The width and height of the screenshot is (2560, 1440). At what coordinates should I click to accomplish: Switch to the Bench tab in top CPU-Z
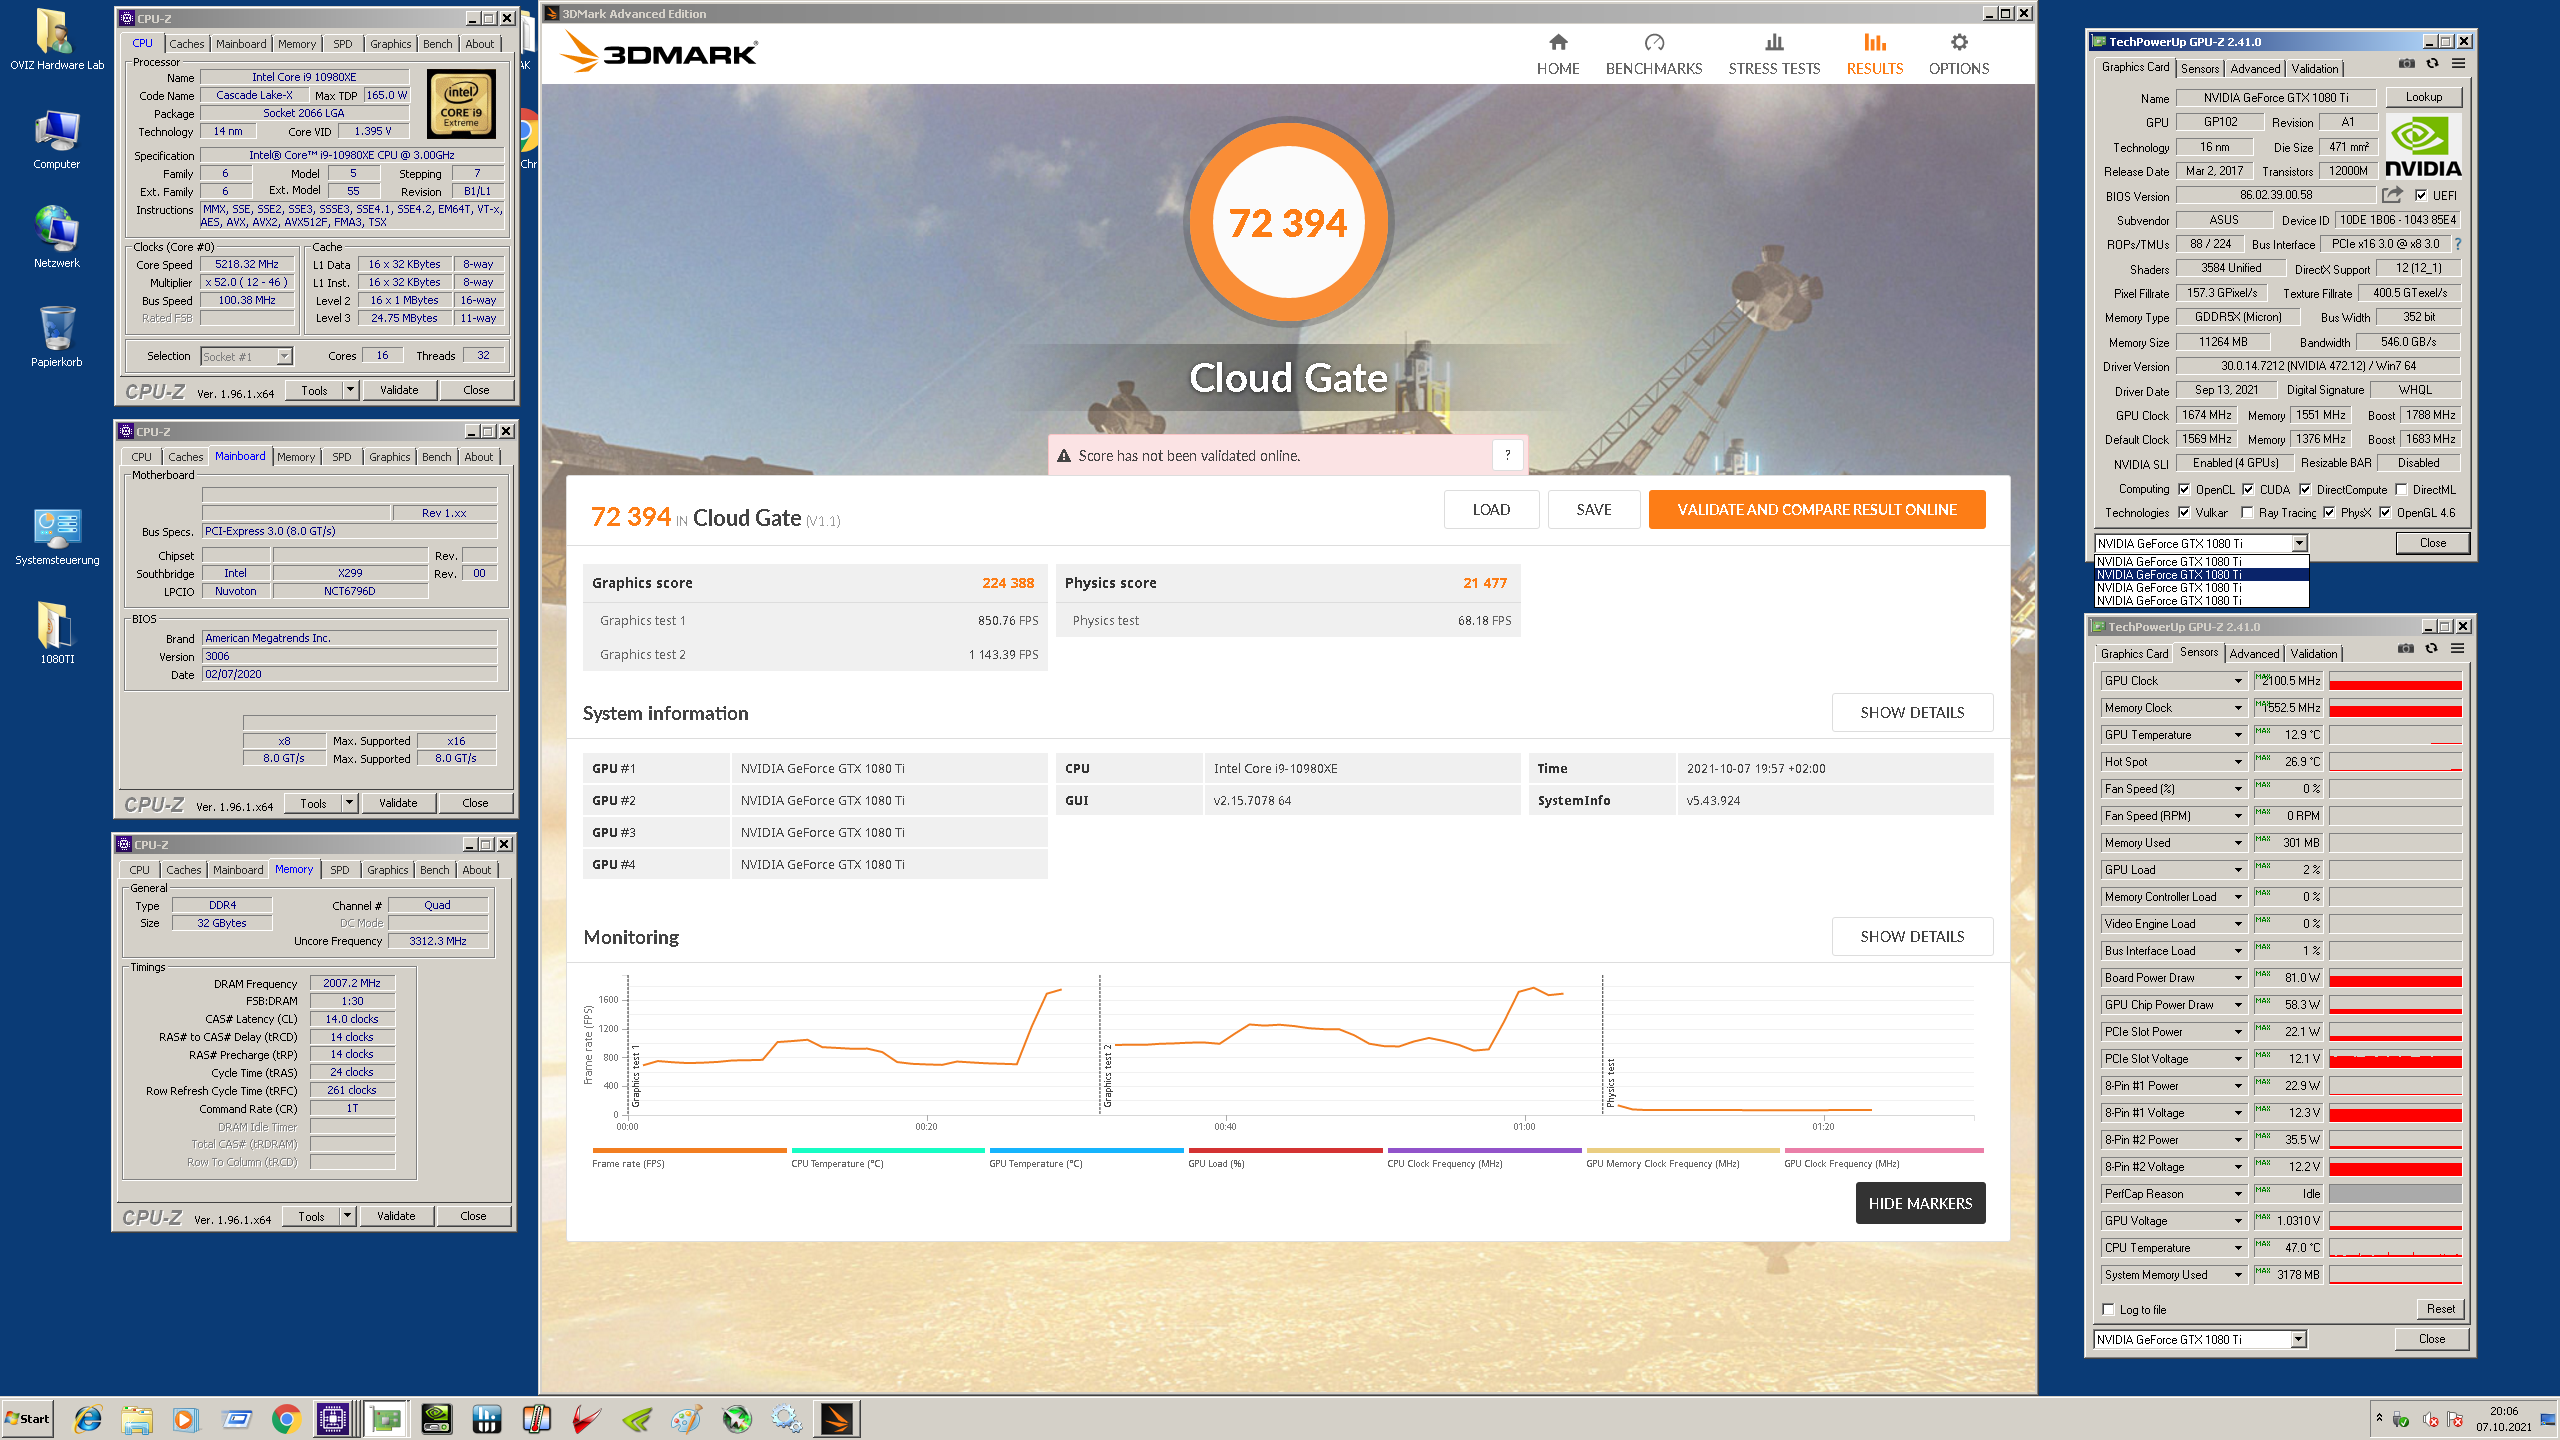click(437, 44)
